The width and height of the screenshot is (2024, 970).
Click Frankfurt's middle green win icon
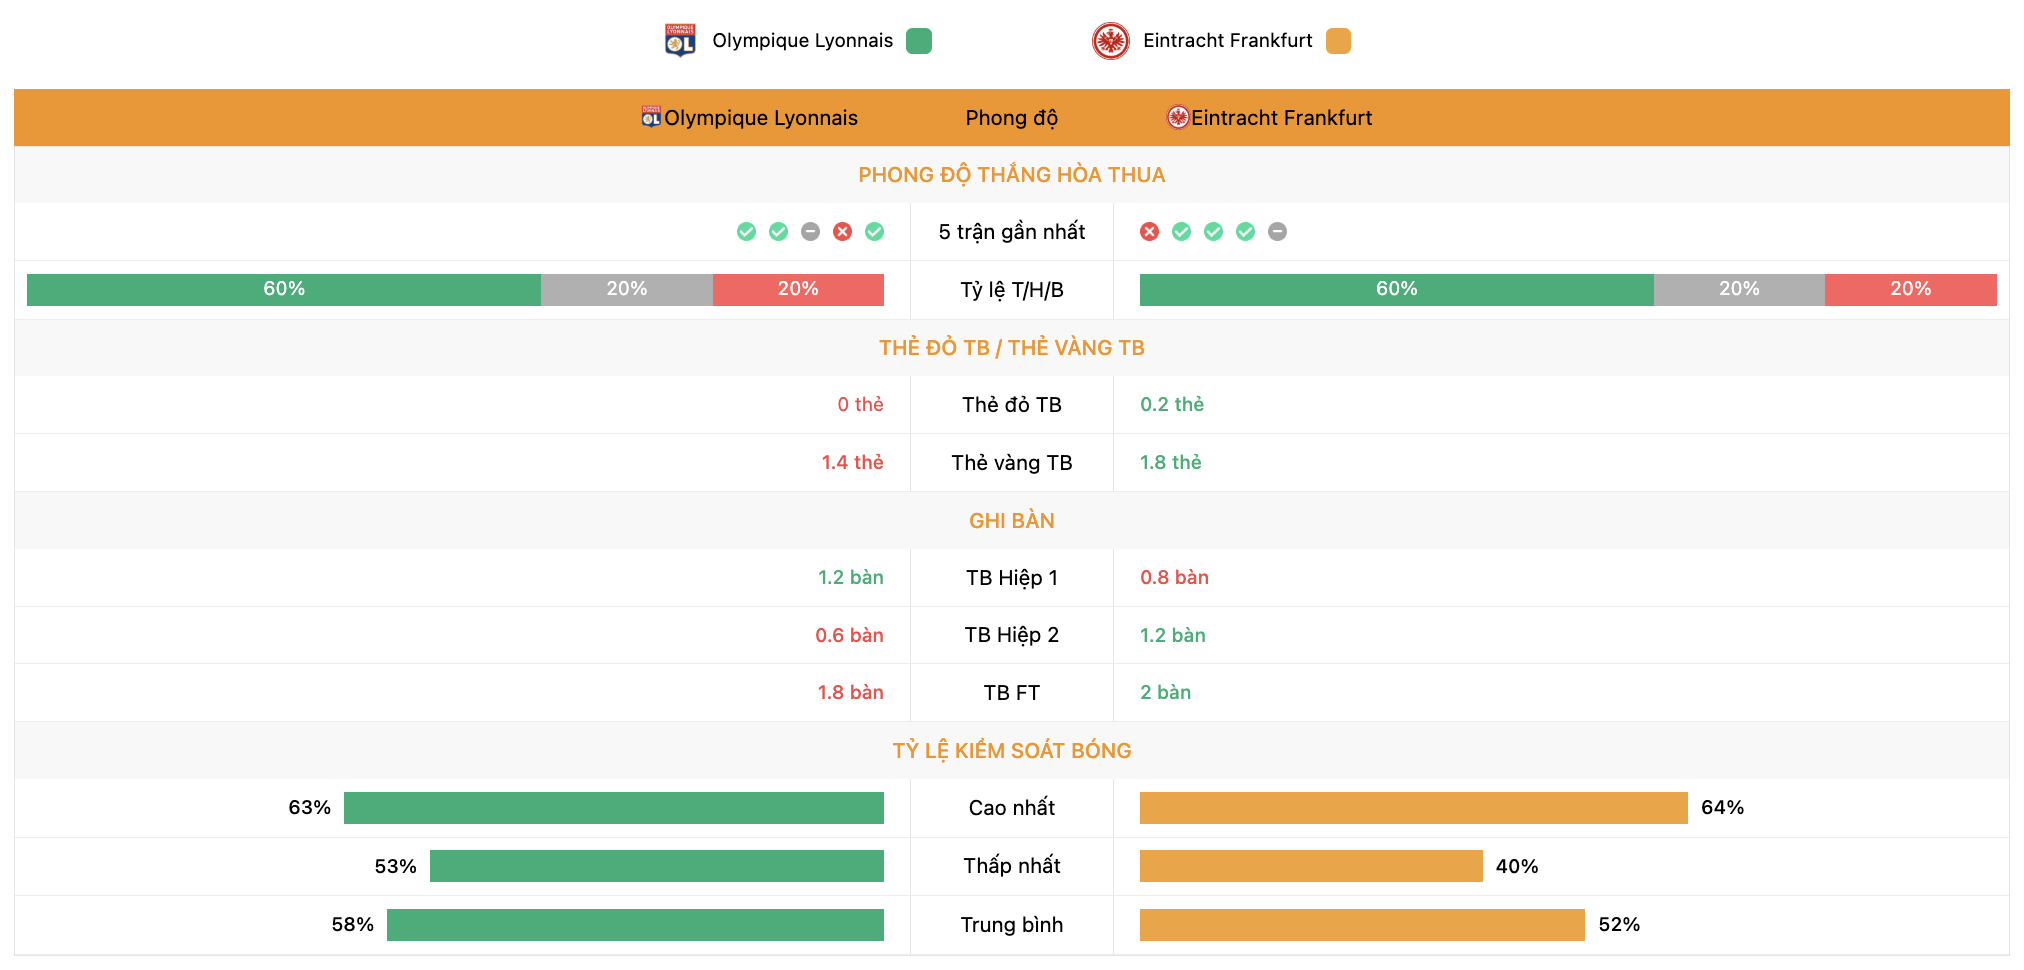click(x=1213, y=232)
